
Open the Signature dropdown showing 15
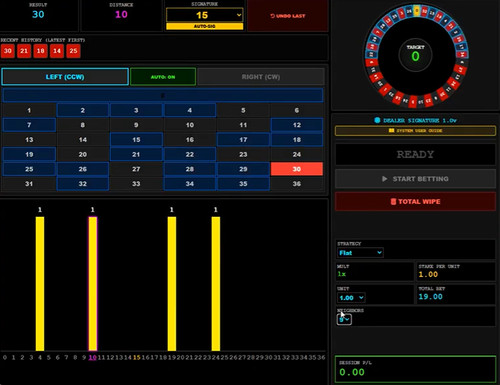tap(204, 15)
